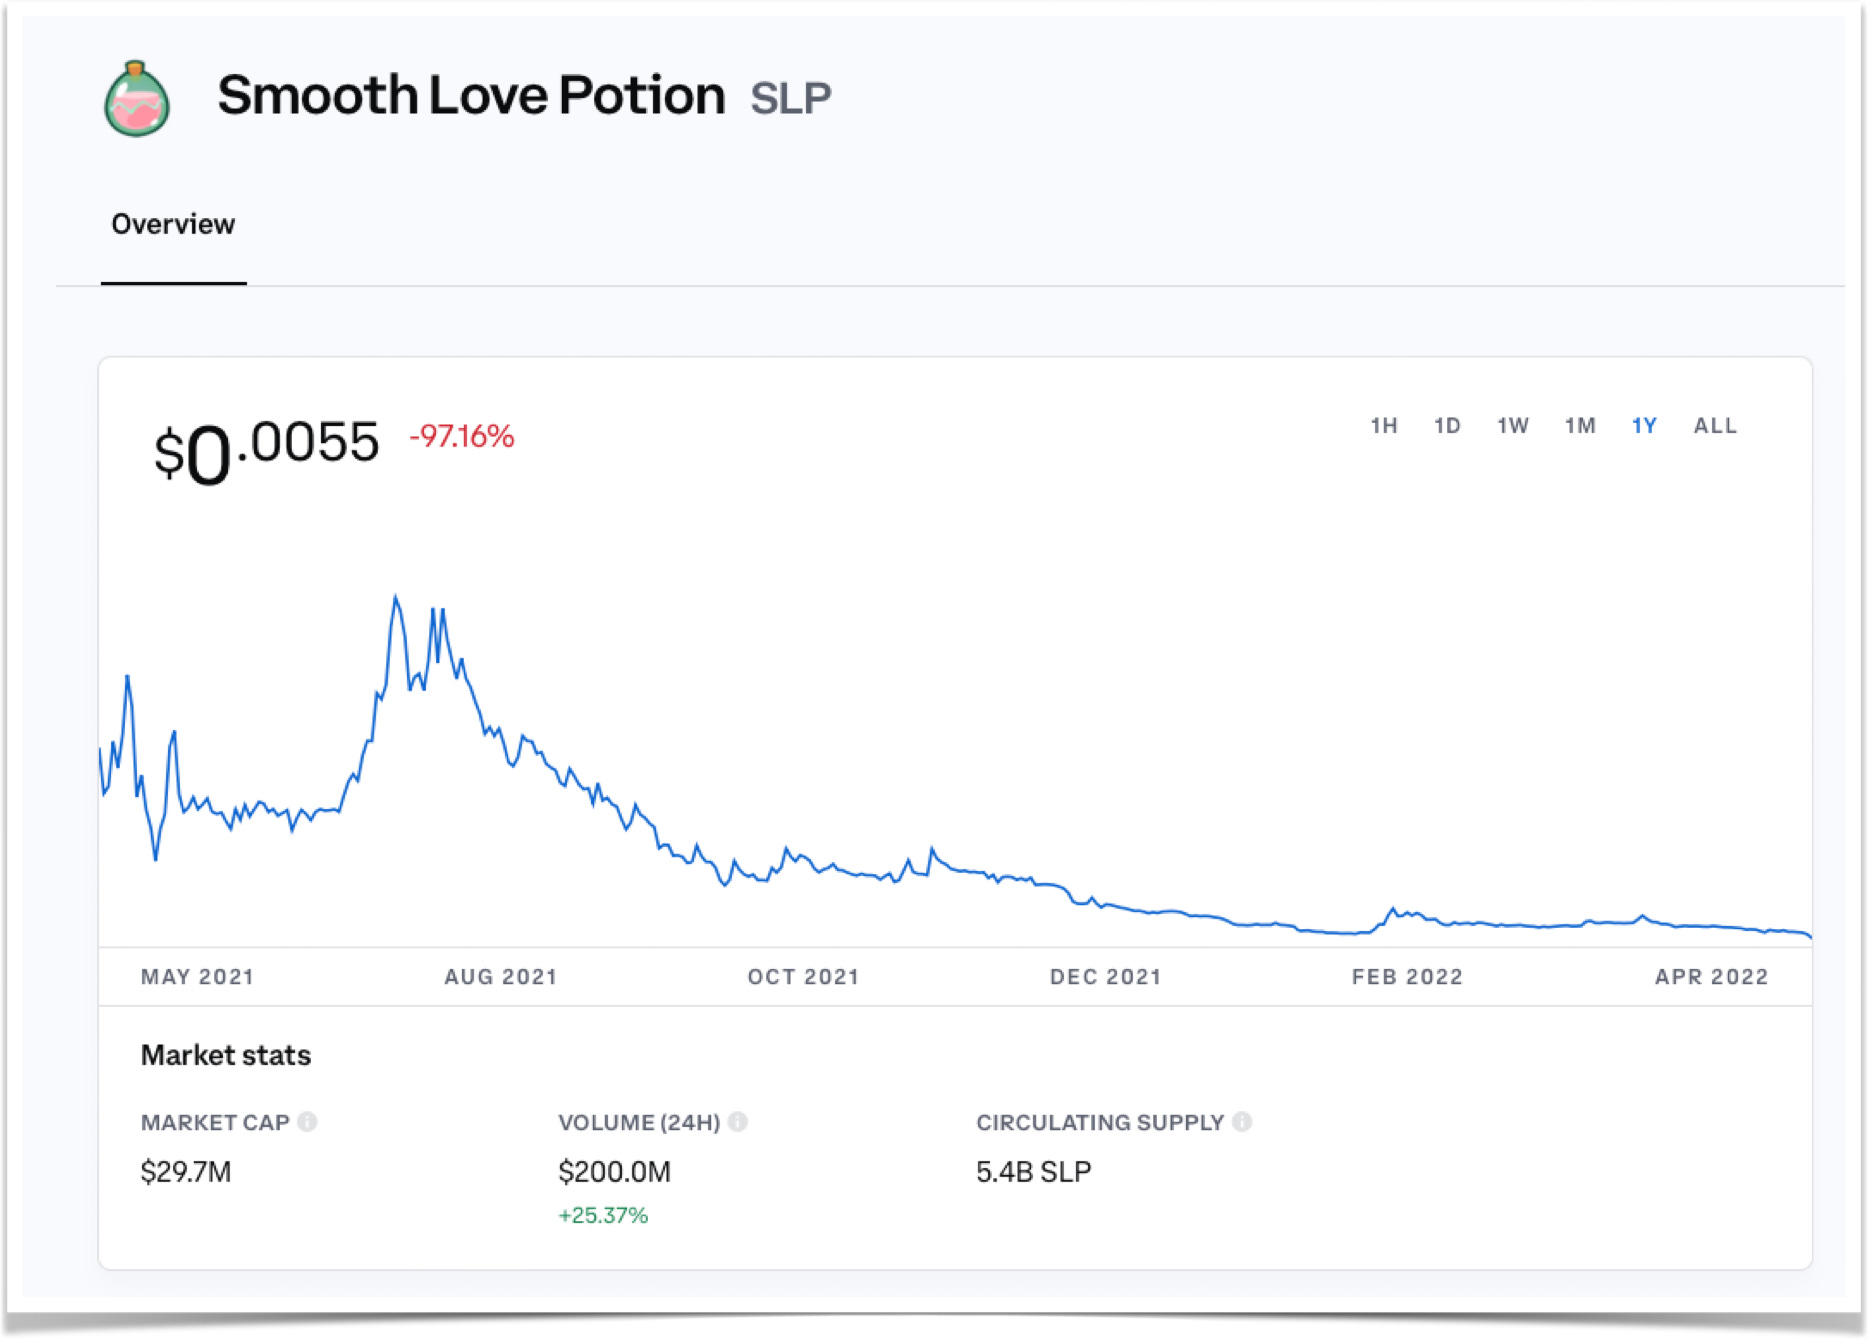Select the ALL chart range
Viewport: 1868px width, 1340px height.
point(1715,426)
